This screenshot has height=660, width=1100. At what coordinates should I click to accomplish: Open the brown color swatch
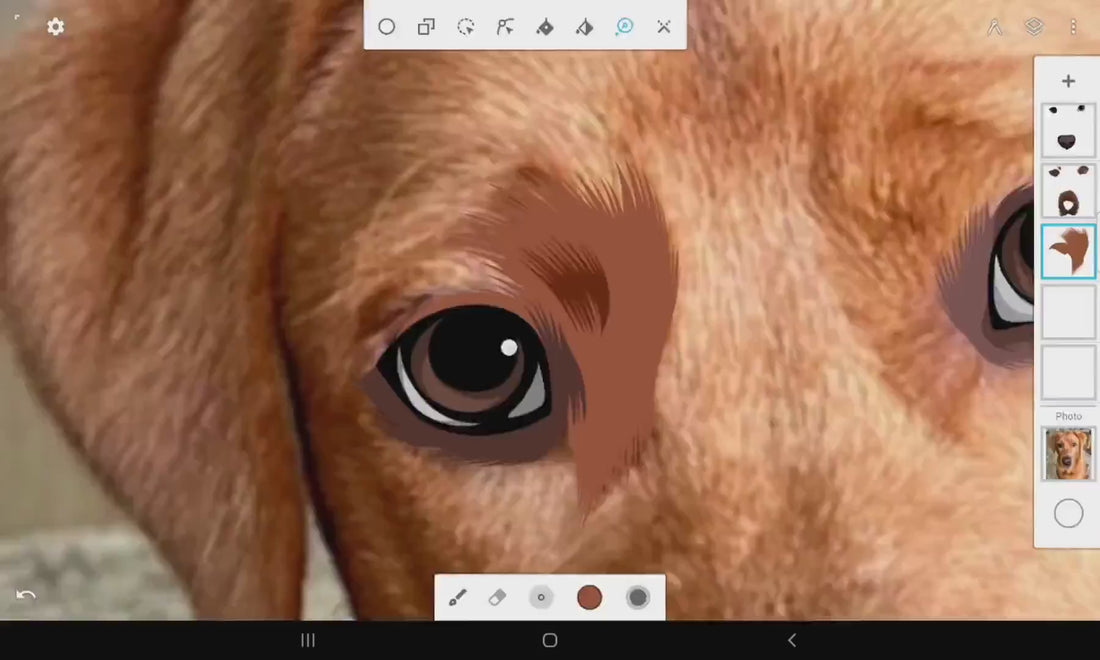point(590,598)
